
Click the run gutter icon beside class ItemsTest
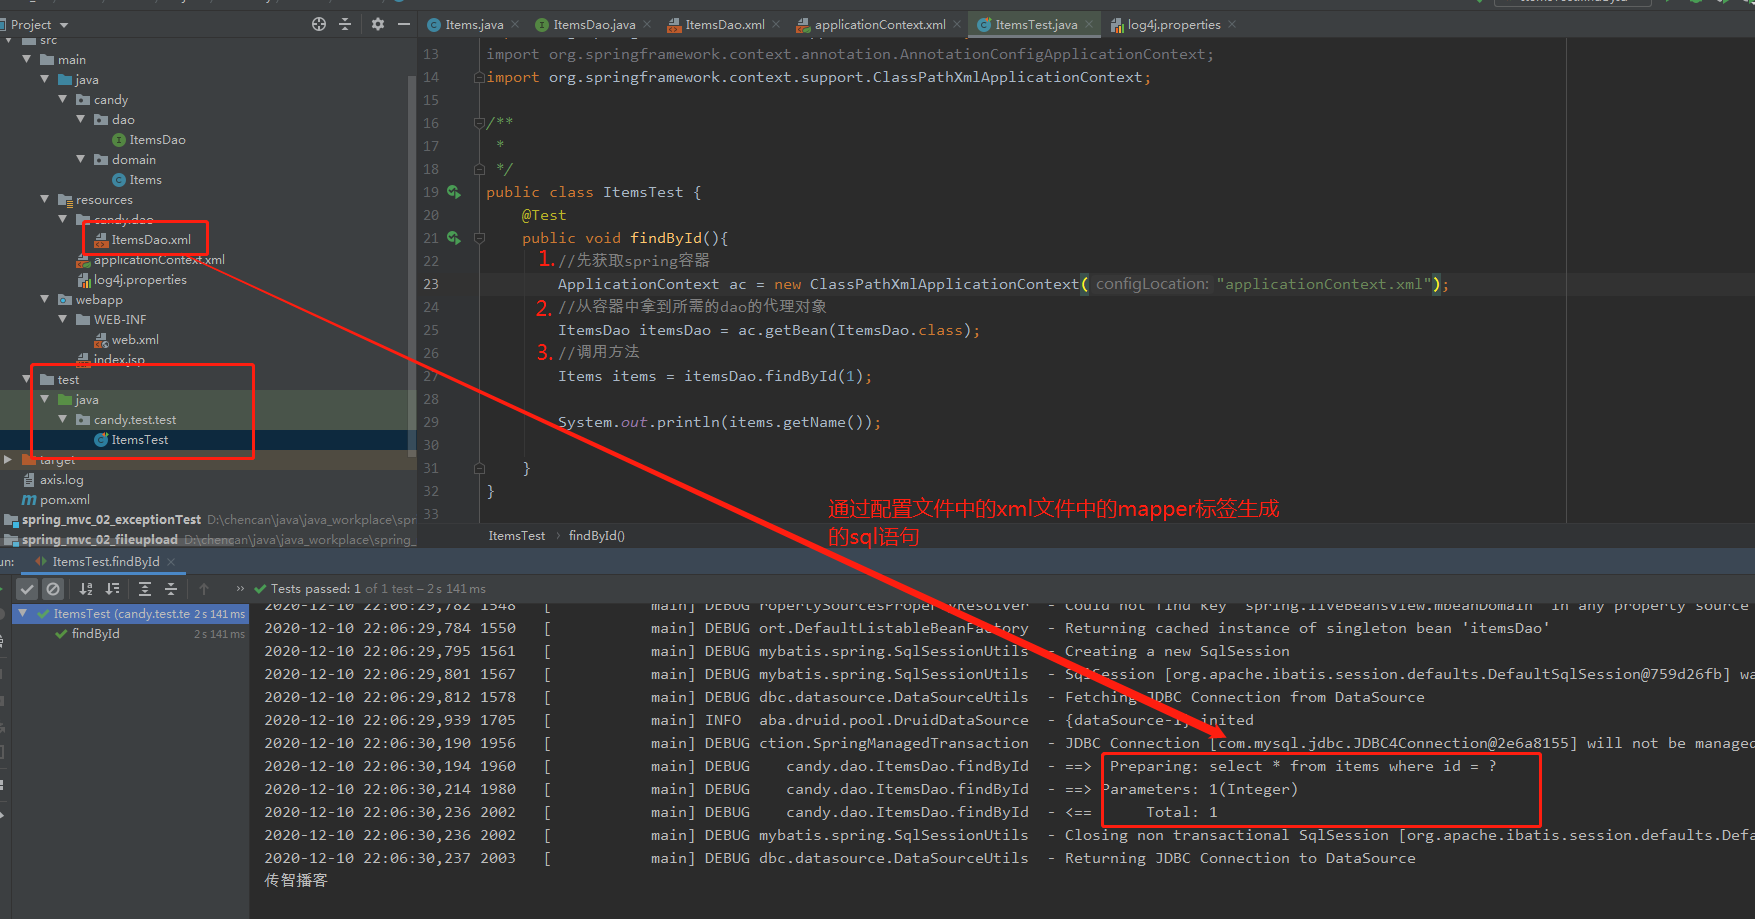pos(454,192)
